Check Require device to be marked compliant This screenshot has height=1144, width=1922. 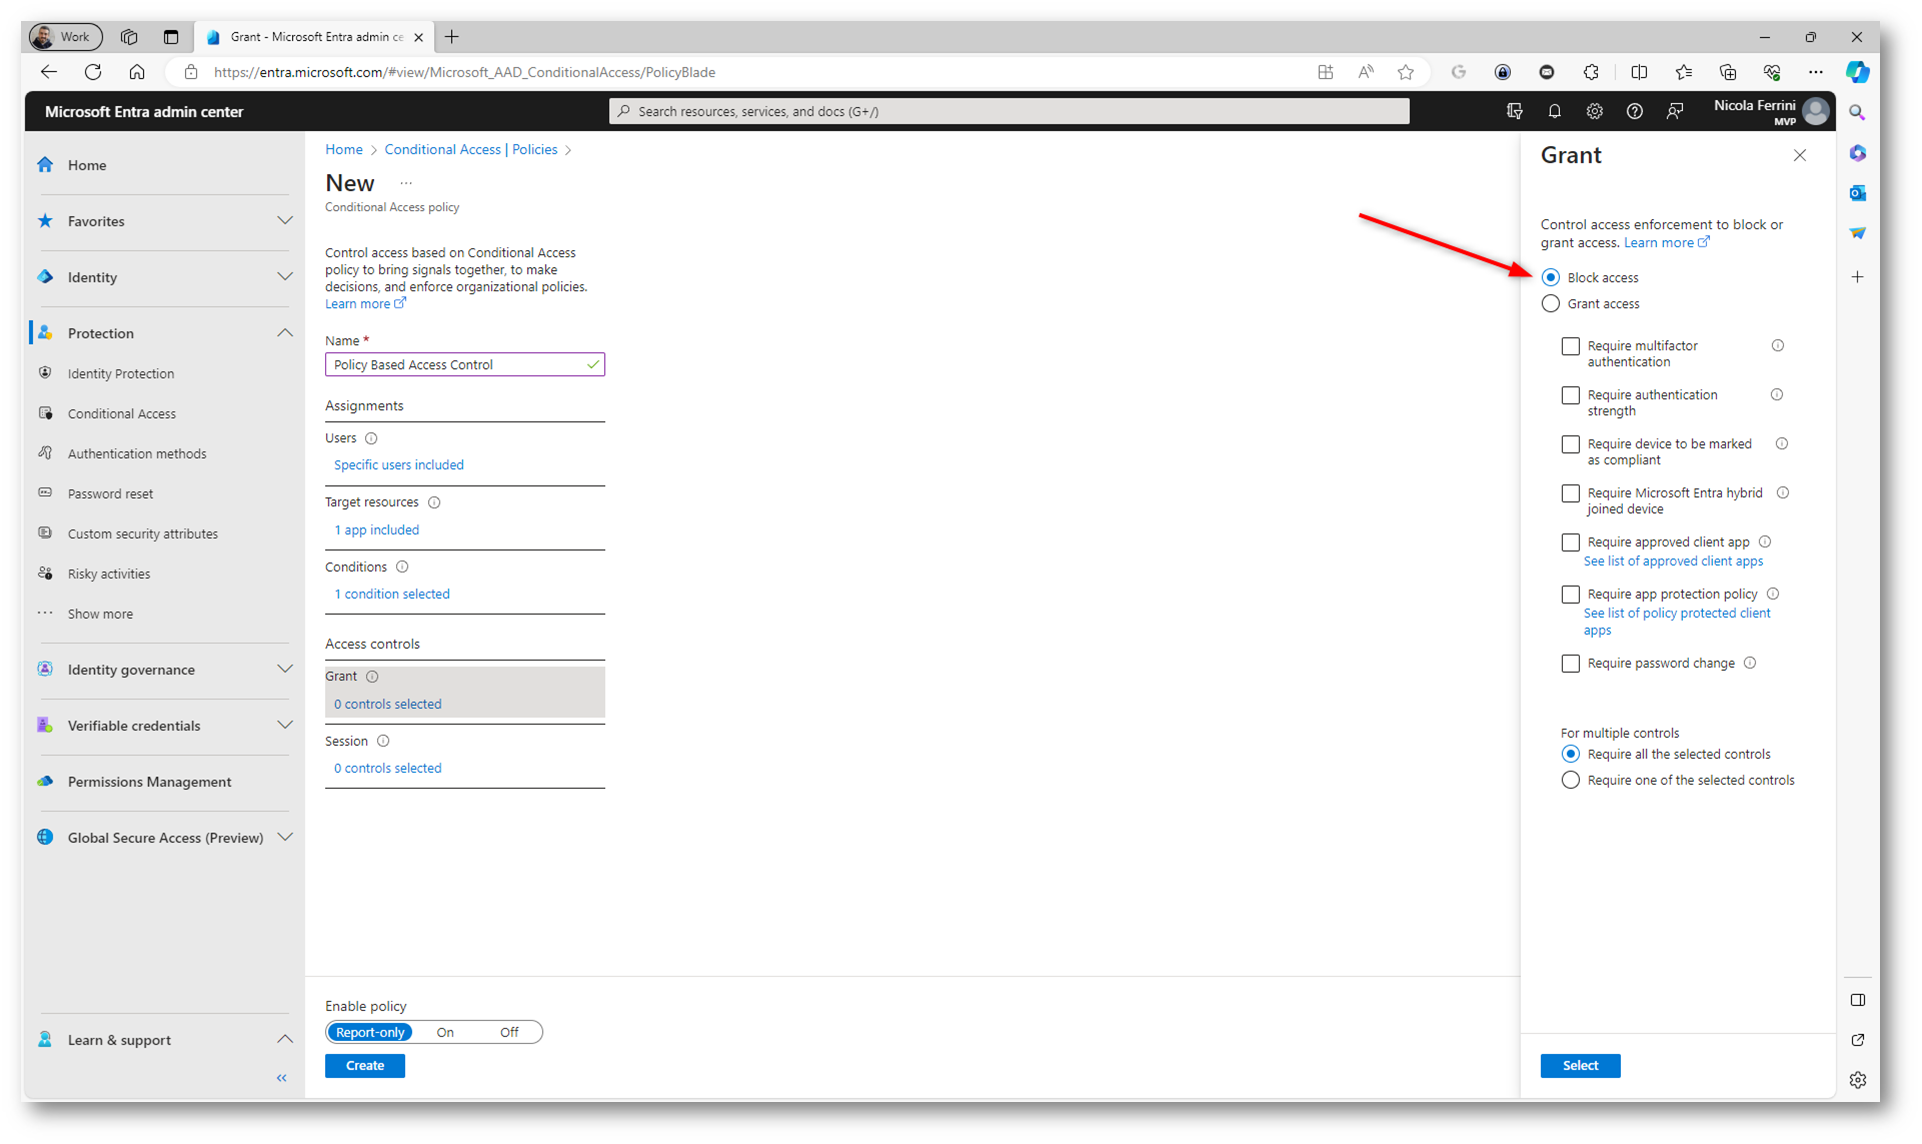1570,444
